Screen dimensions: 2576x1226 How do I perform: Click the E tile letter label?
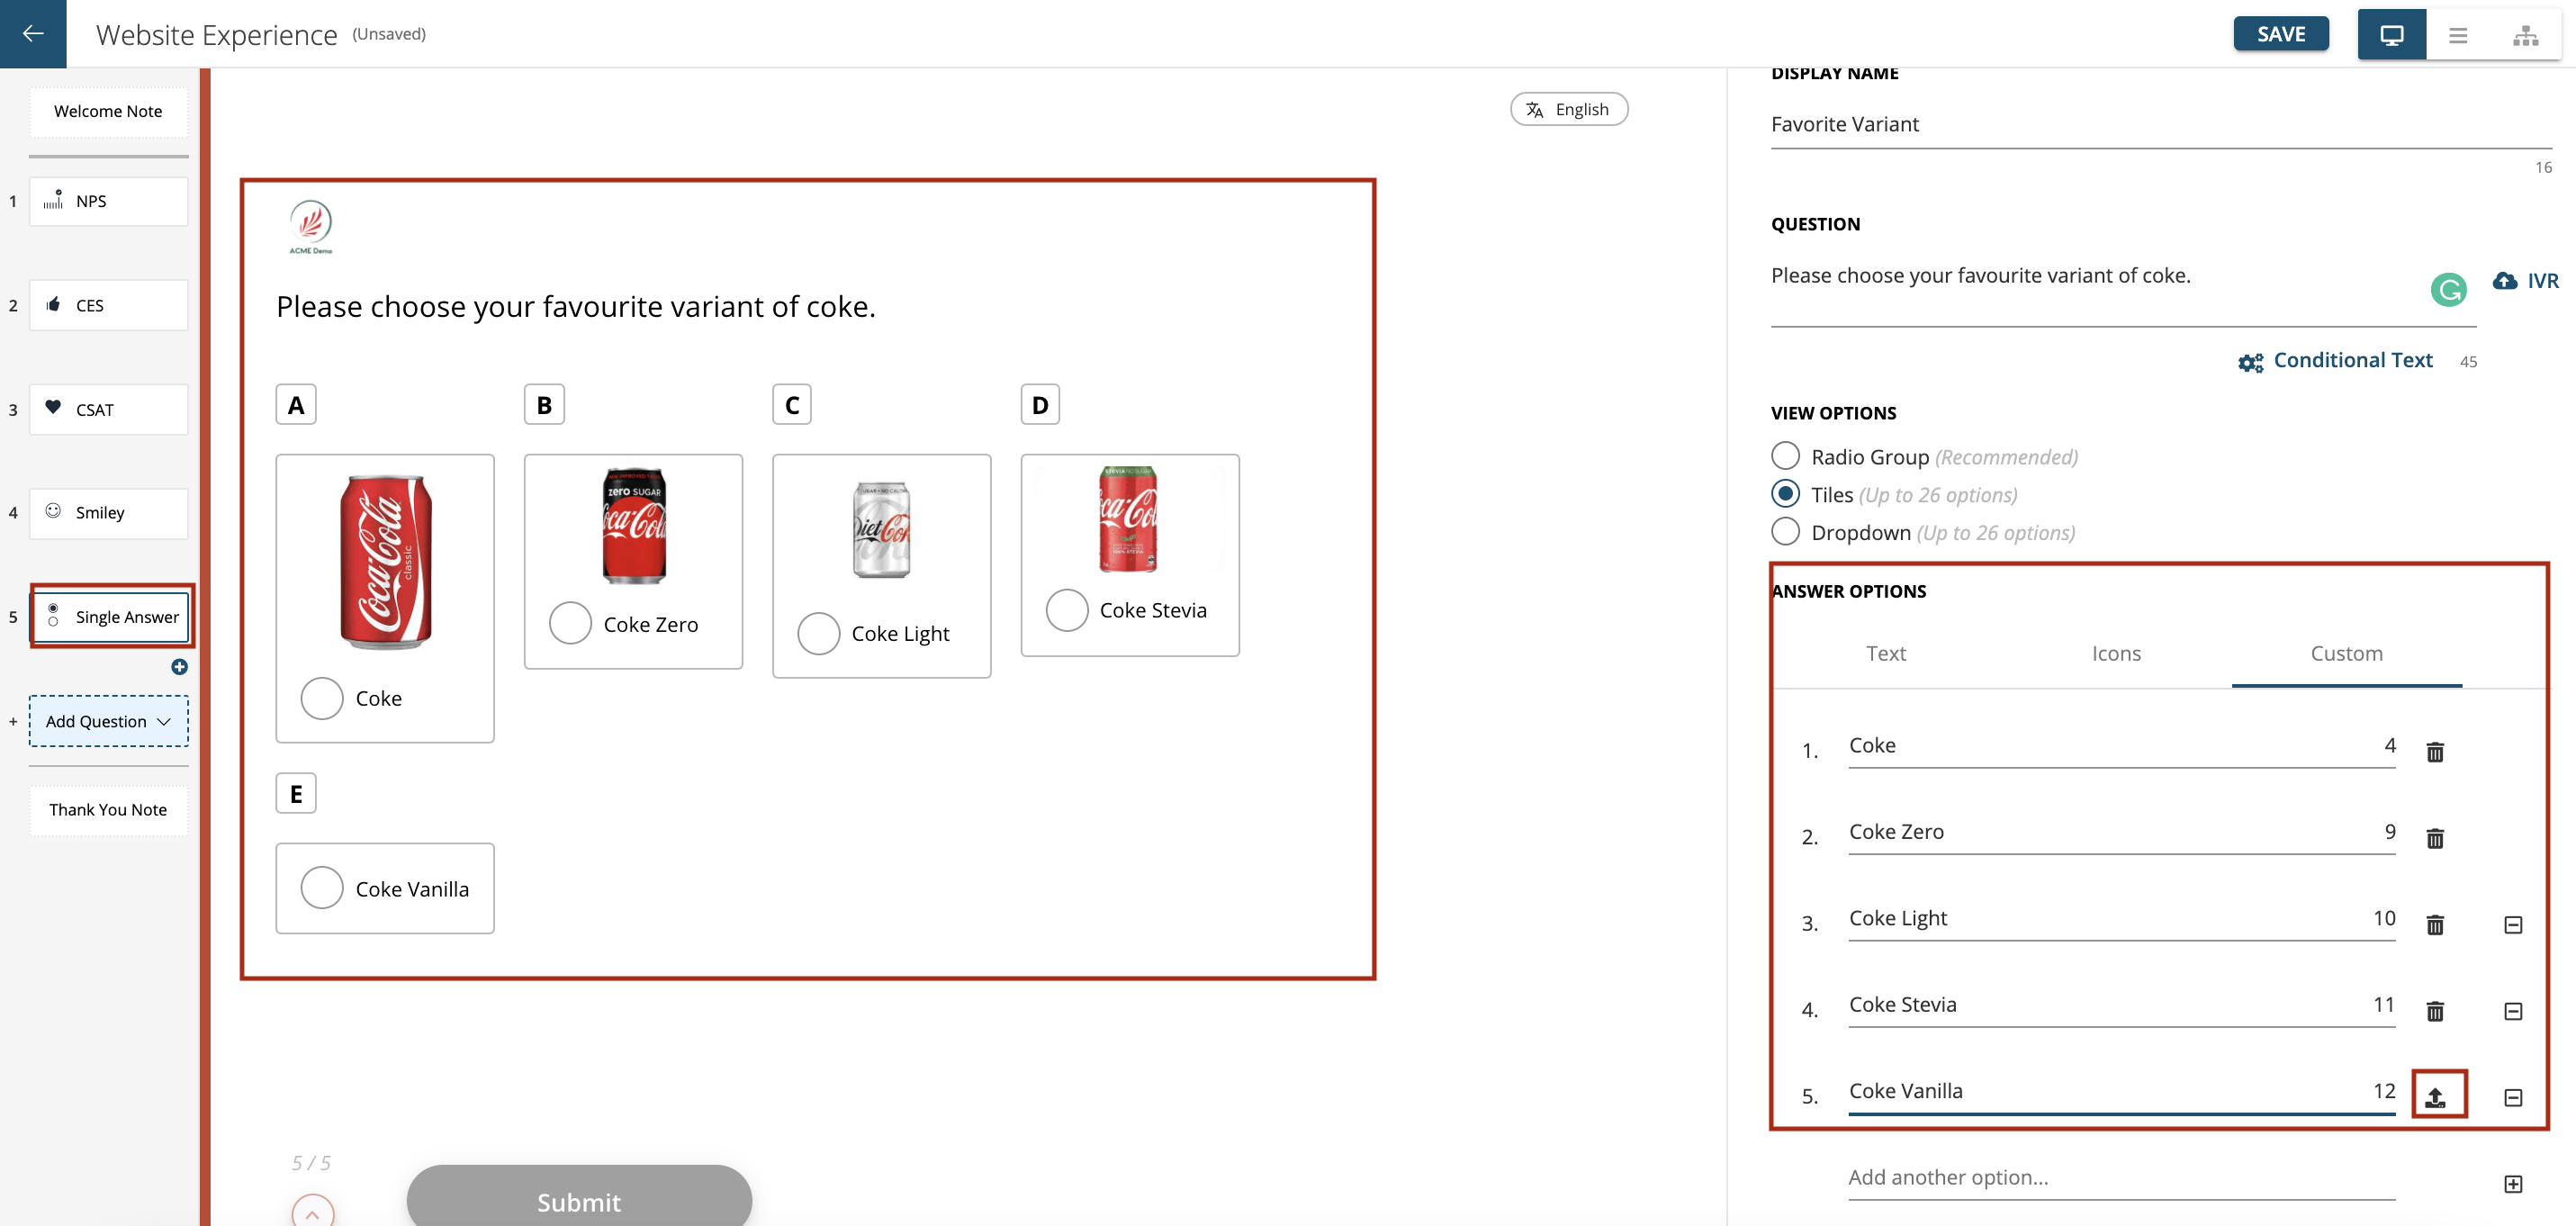tap(296, 794)
